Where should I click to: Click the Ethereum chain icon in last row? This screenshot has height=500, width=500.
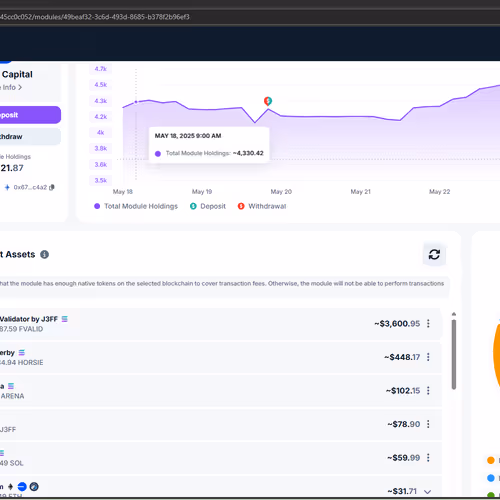(x=11, y=487)
